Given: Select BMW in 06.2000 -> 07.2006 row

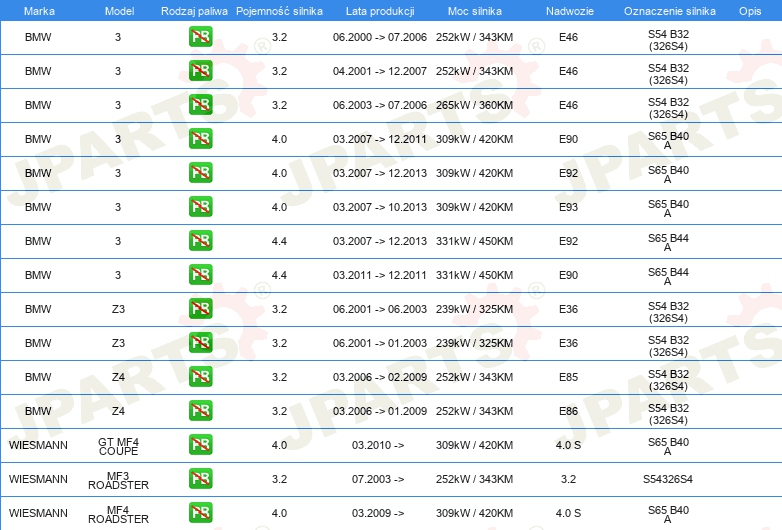Looking at the screenshot, I should 38,37.
